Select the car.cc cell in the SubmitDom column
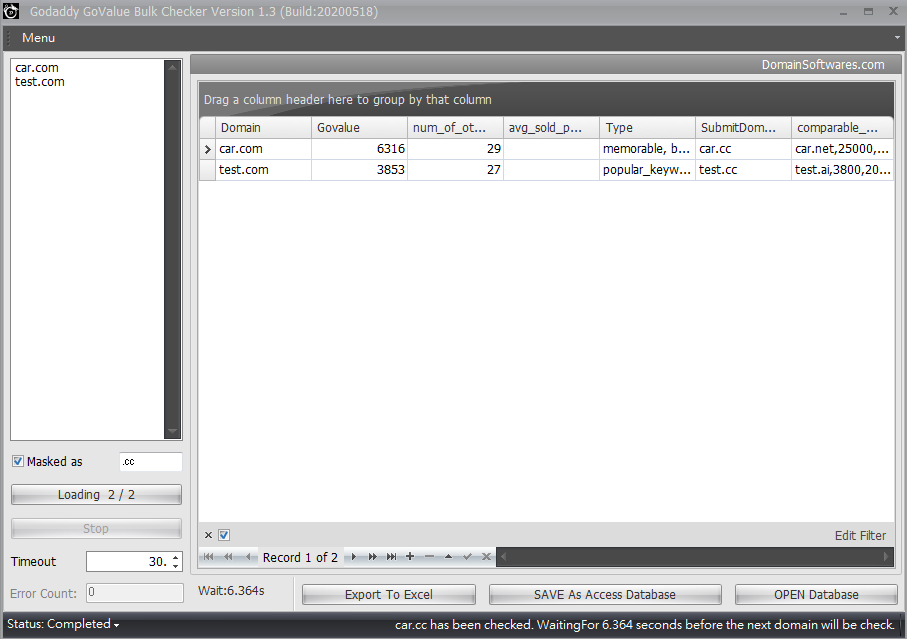The width and height of the screenshot is (907, 639). point(743,149)
